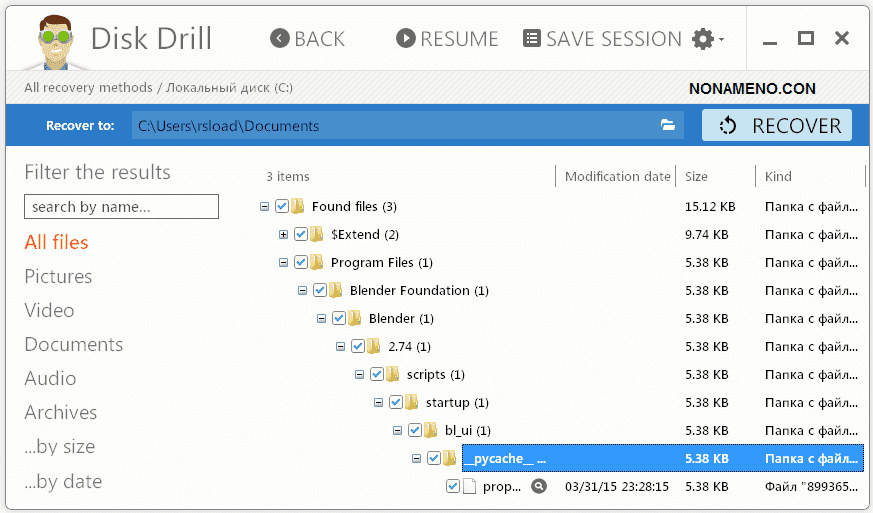This screenshot has width=873, height=513.
Task: Click the Save Session icon
Action: [532, 39]
